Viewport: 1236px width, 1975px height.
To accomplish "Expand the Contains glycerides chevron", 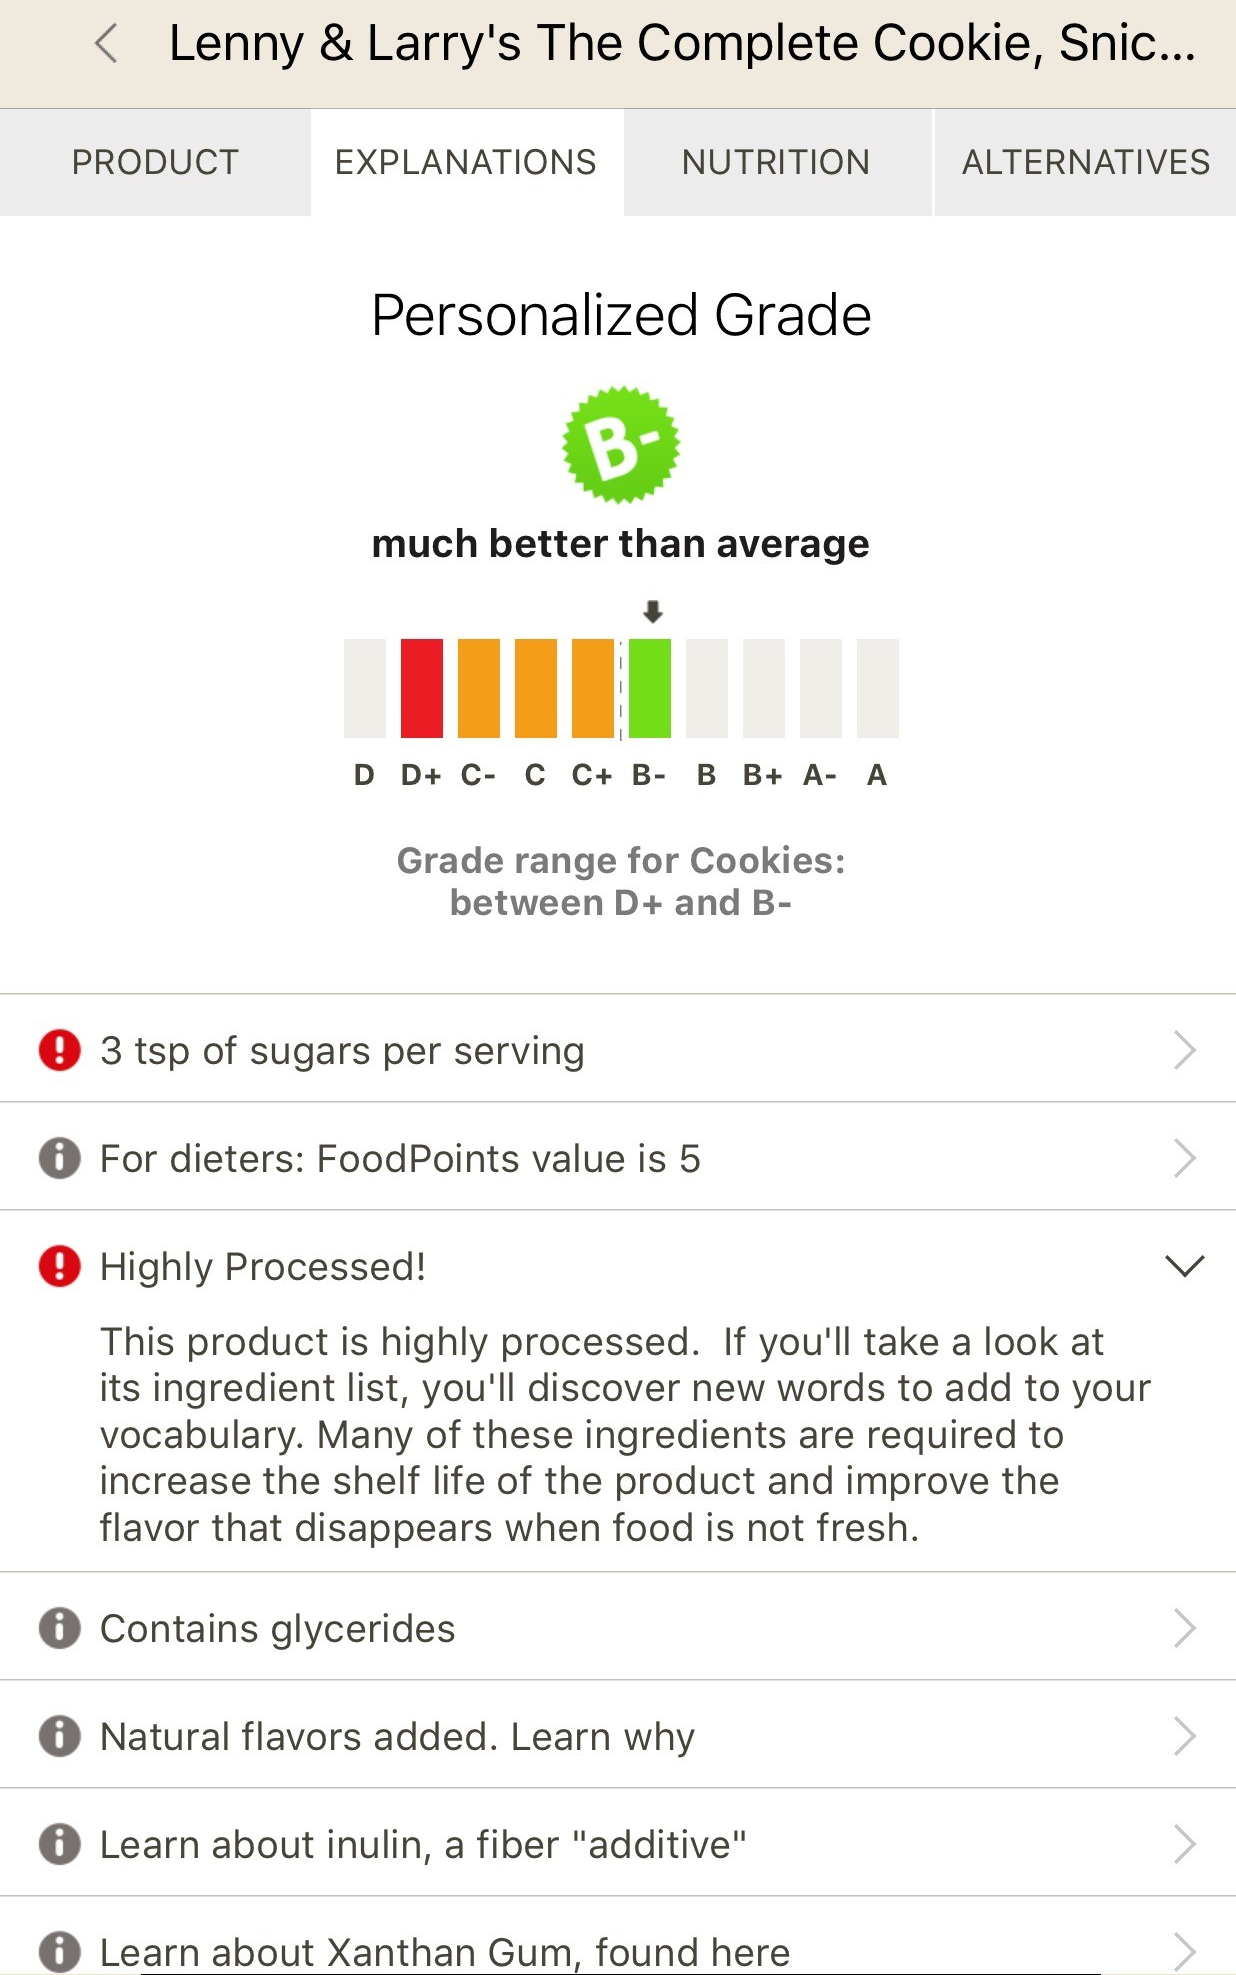I will pyautogui.click(x=1185, y=1628).
